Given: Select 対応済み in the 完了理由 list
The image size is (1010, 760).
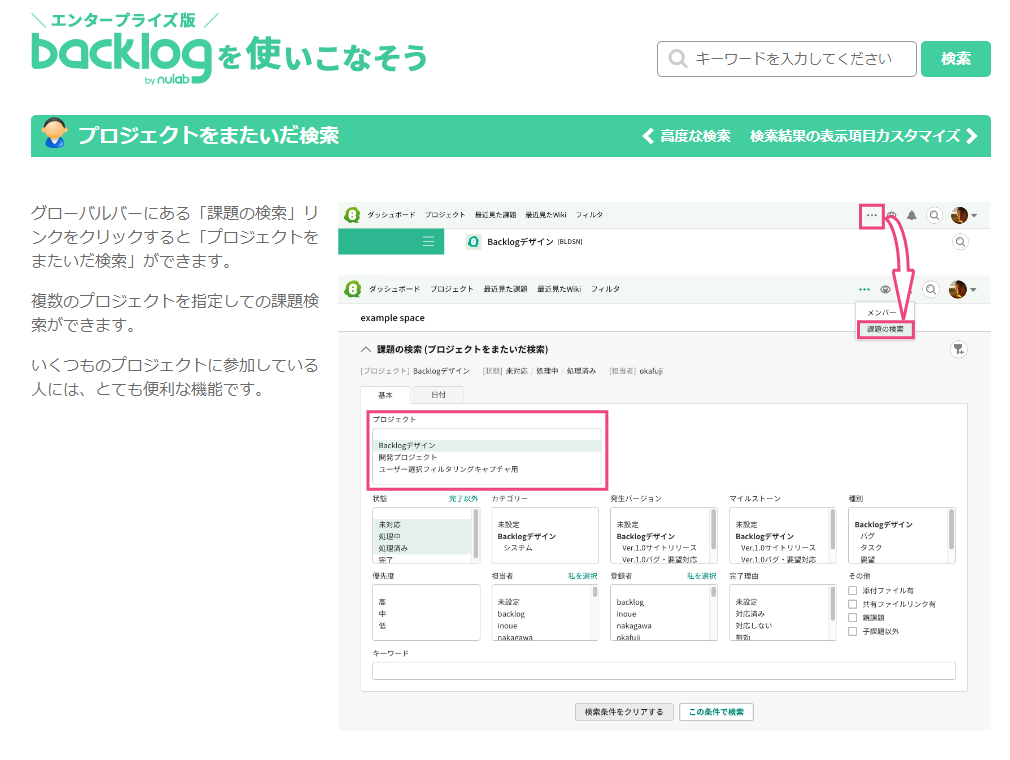Looking at the screenshot, I should [750, 614].
